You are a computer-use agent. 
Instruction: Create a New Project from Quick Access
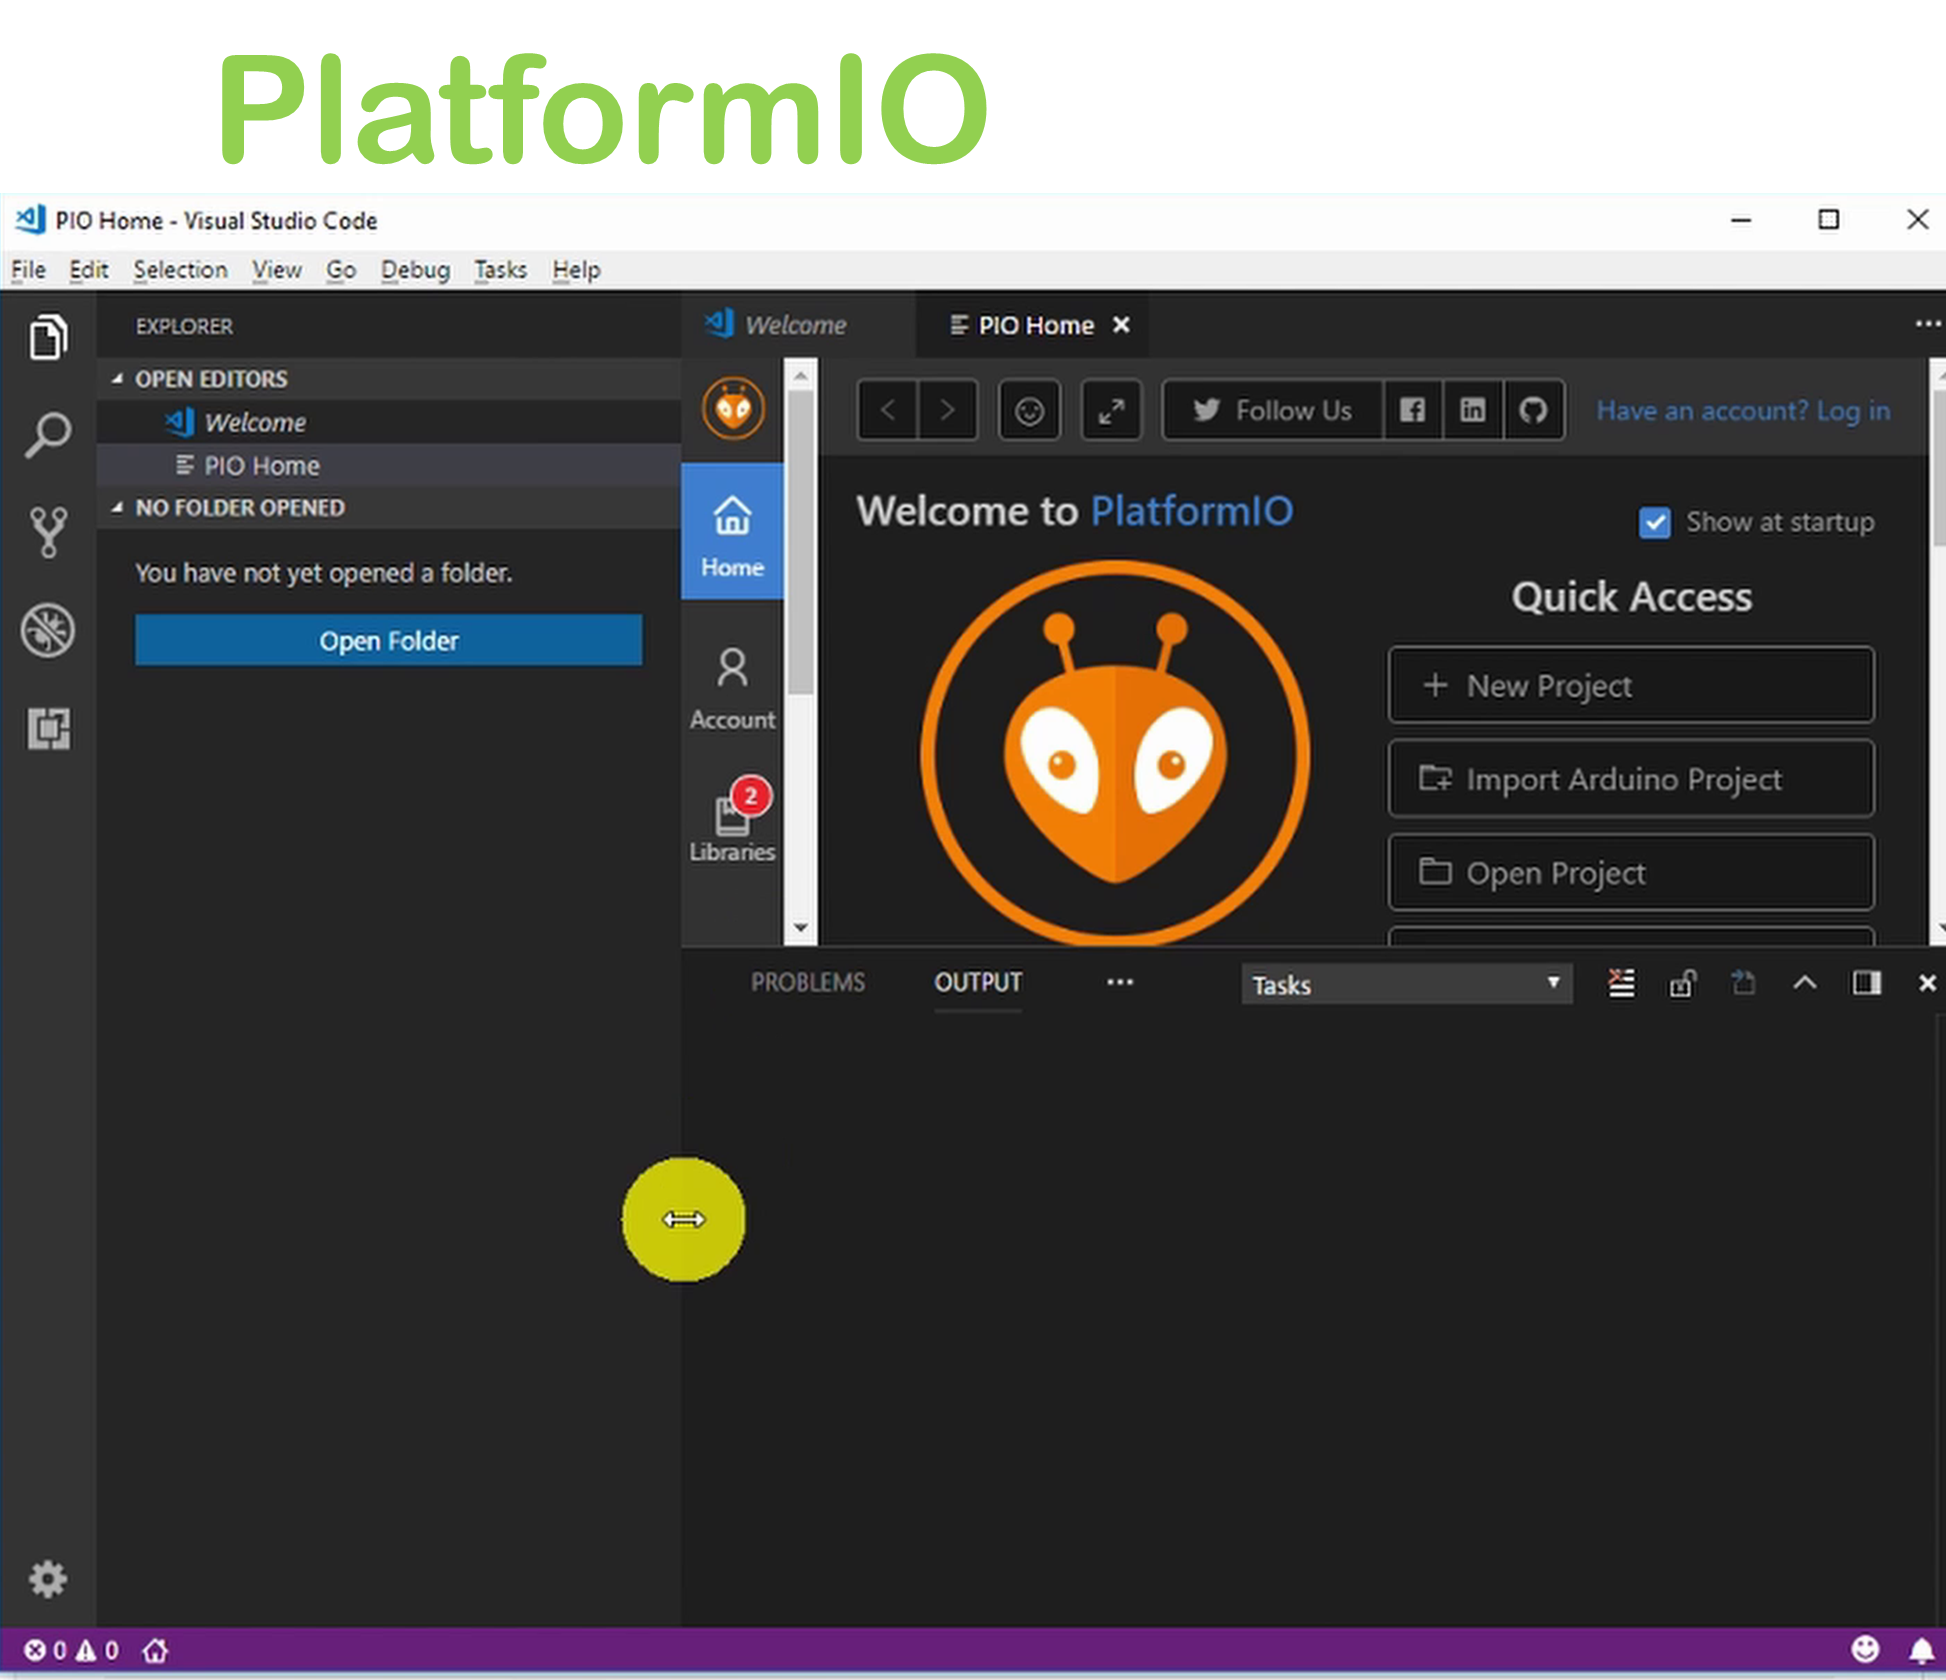(x=1630, y=685)
